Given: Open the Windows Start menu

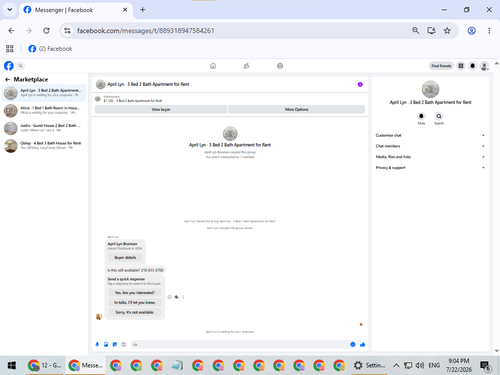Looking at the screenshot, I should (12, 366).
